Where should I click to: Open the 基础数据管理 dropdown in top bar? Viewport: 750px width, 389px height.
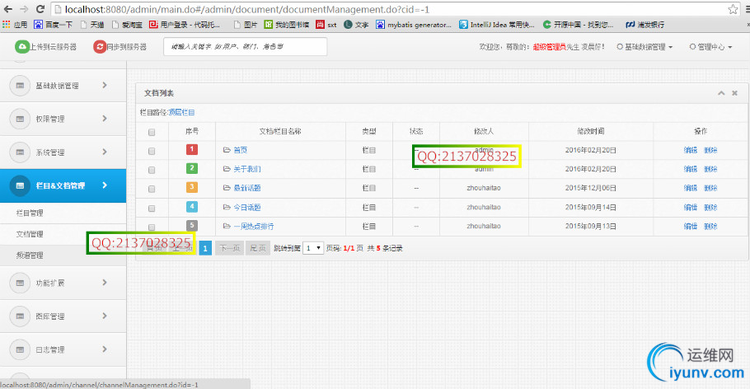pos(645,47)
